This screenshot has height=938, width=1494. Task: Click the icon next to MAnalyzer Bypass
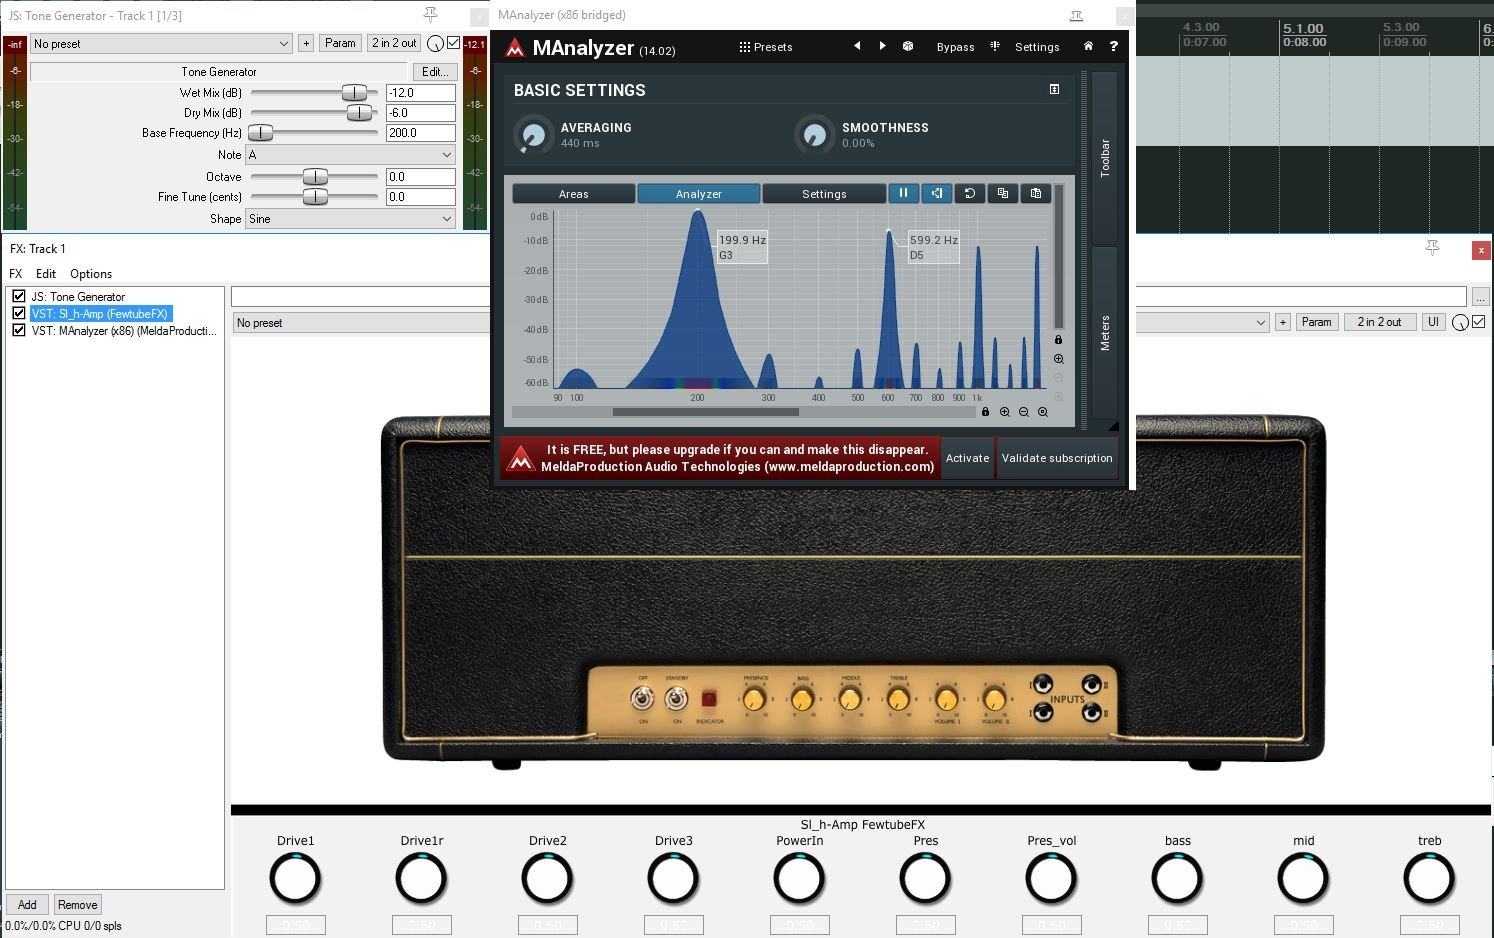995,46
